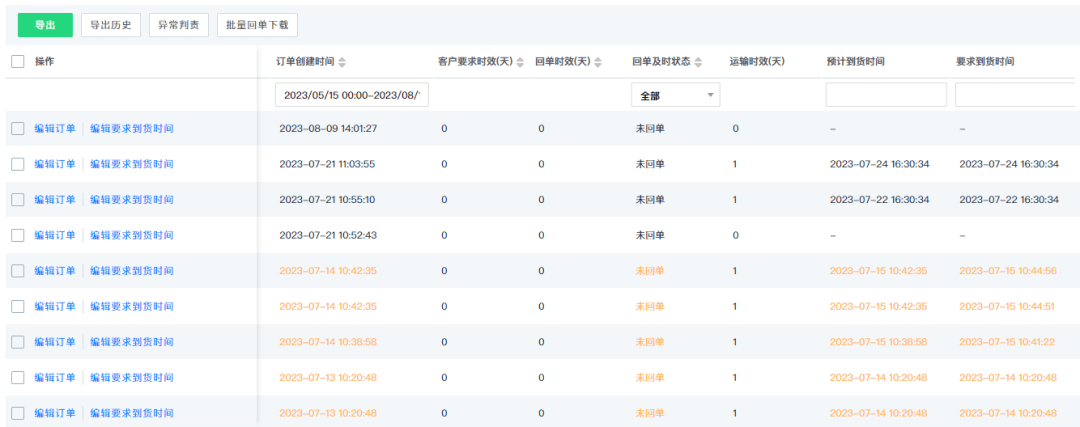The width and height of the screenshot is (1080, 427).
Task: Focus the filter box under 预计到货时间
Action: 886,95
